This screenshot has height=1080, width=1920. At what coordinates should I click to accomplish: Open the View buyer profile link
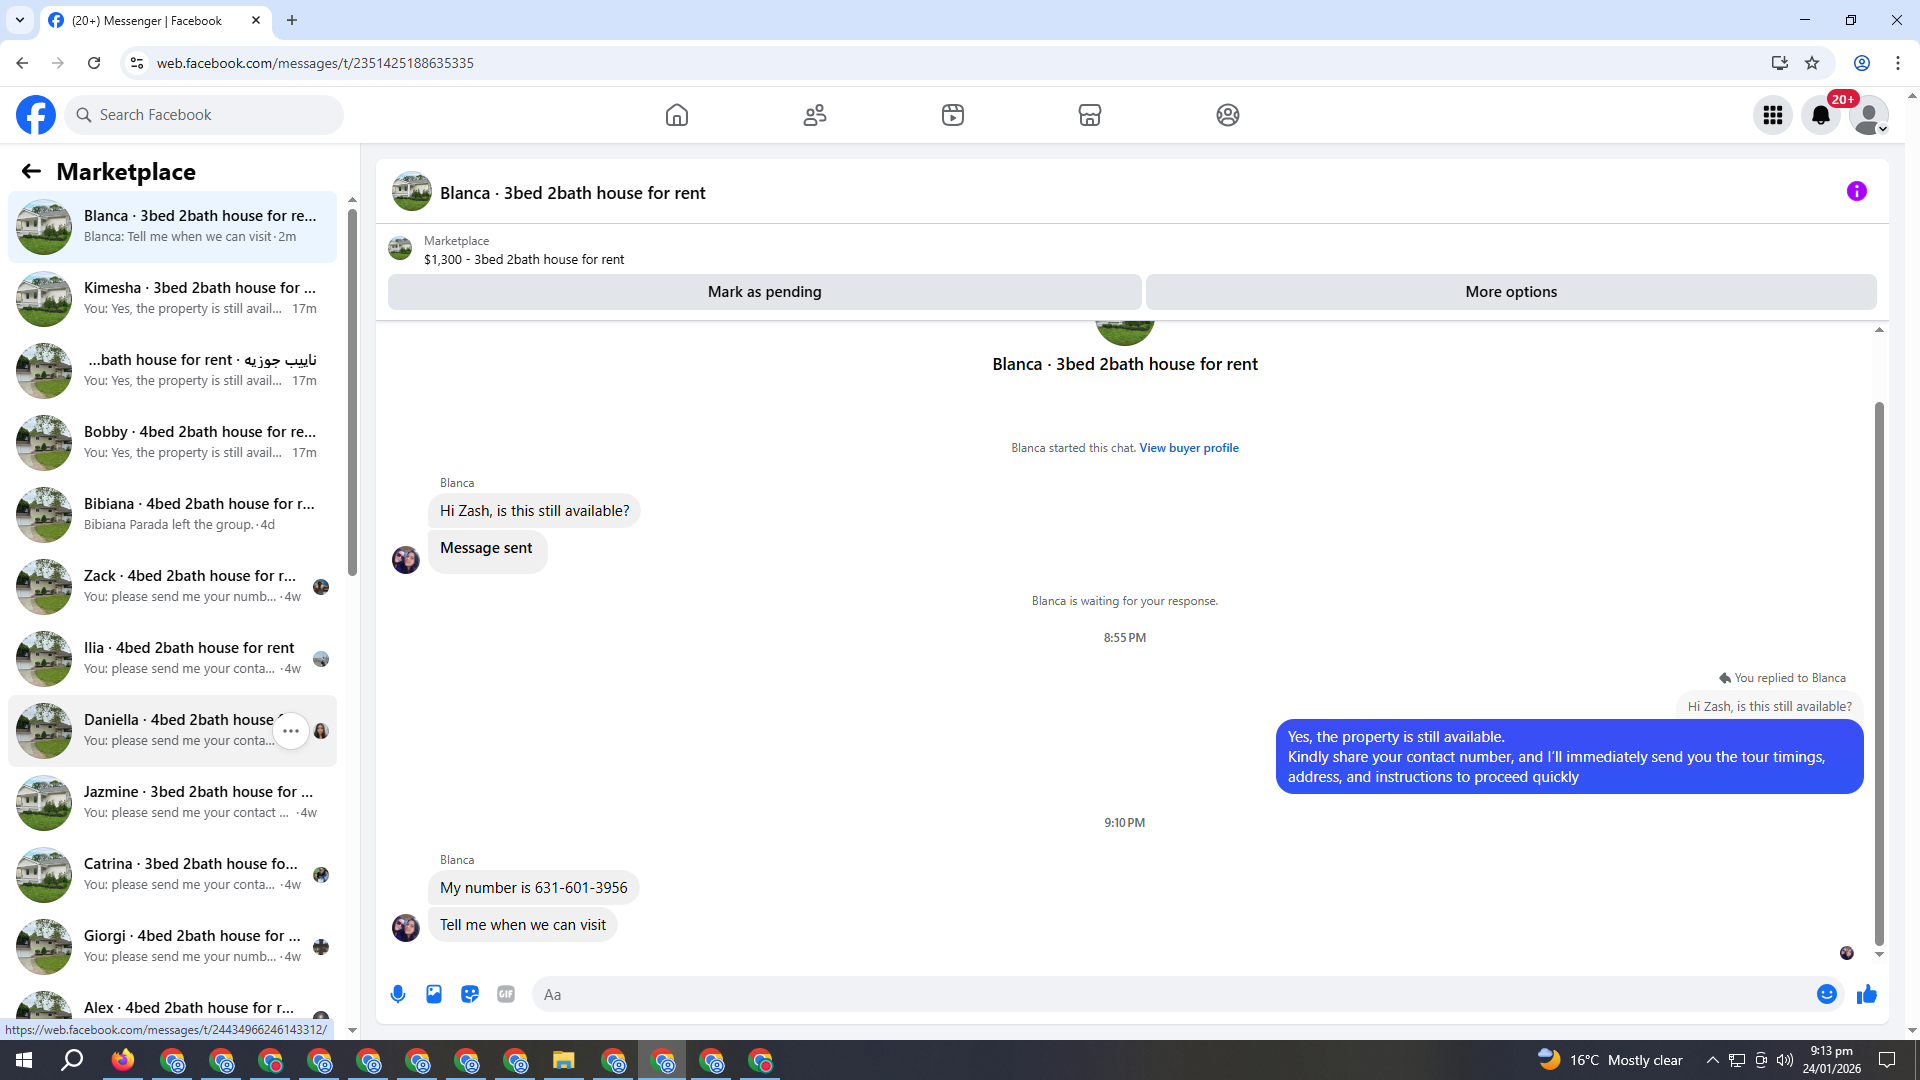point(1188,448)
